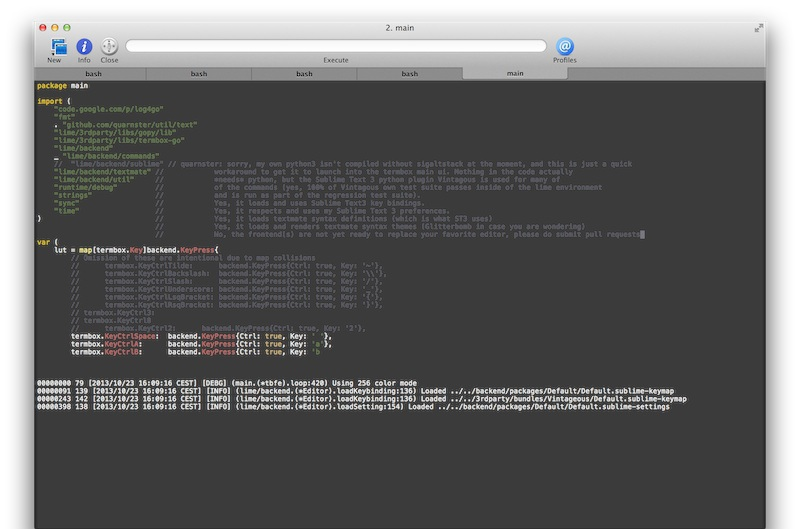800x529 pixels.
Task: Click the "github.com/quarnster/util/text" import string
Action: tap(130, 125)
